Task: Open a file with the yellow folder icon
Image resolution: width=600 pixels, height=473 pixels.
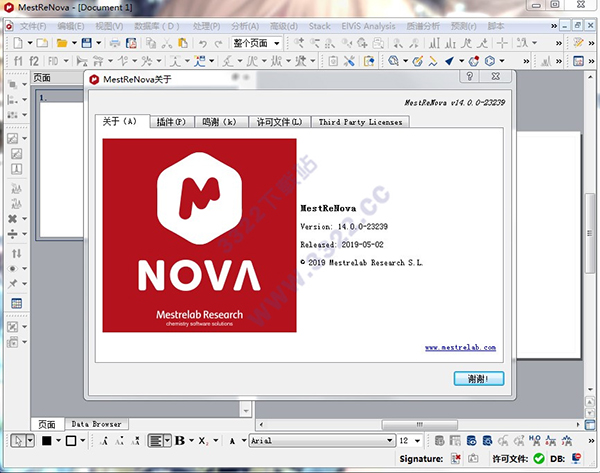Action: click(x=62, y=43)
